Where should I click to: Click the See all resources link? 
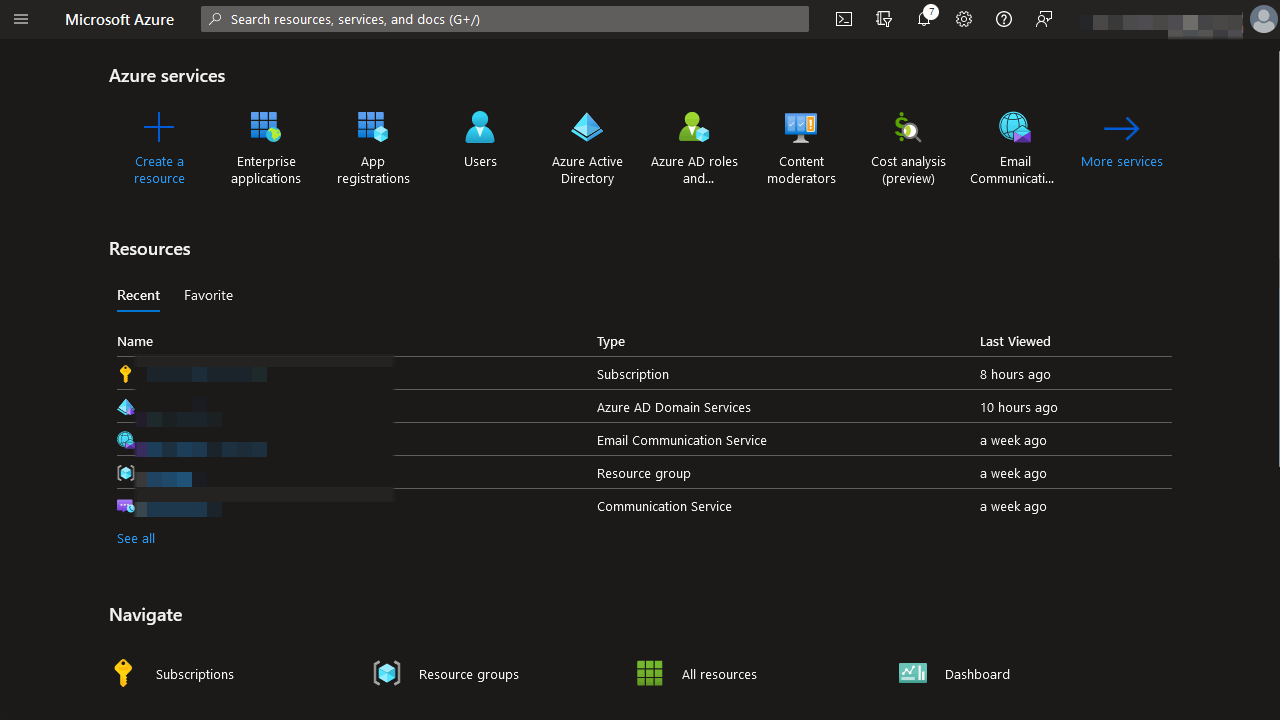[136, 538]
